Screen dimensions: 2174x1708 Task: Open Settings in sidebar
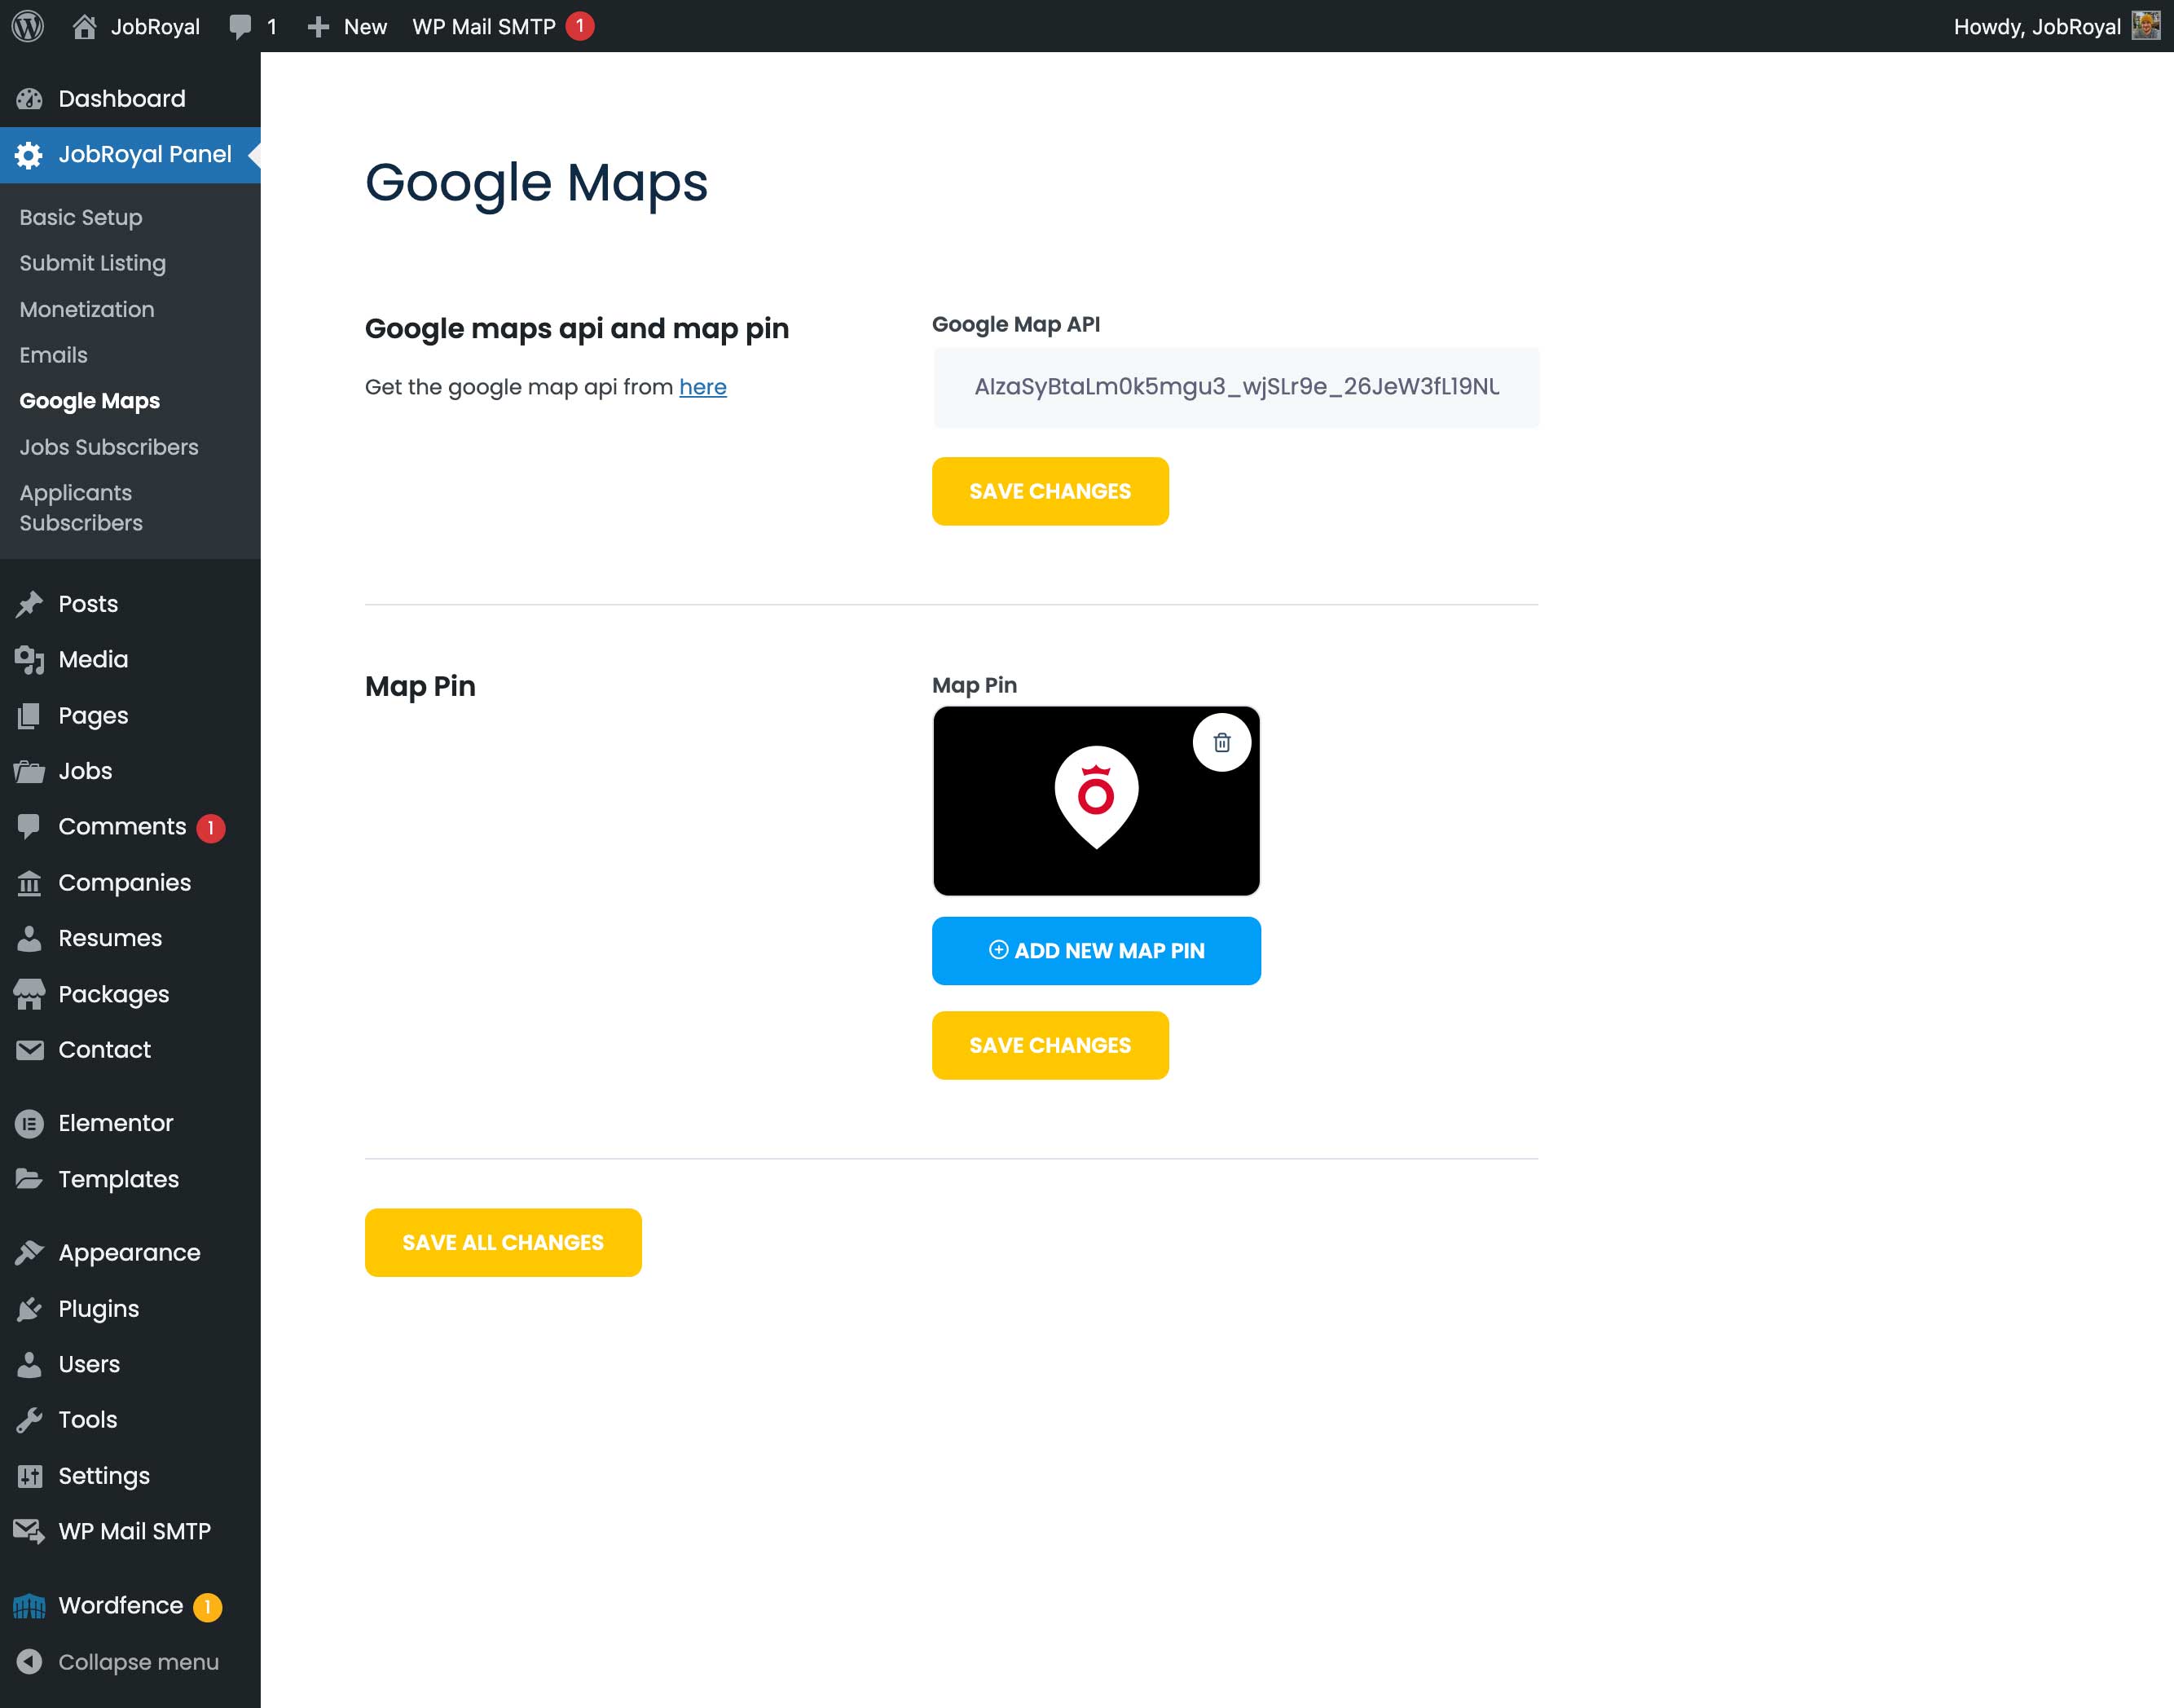pos(130,1476)
